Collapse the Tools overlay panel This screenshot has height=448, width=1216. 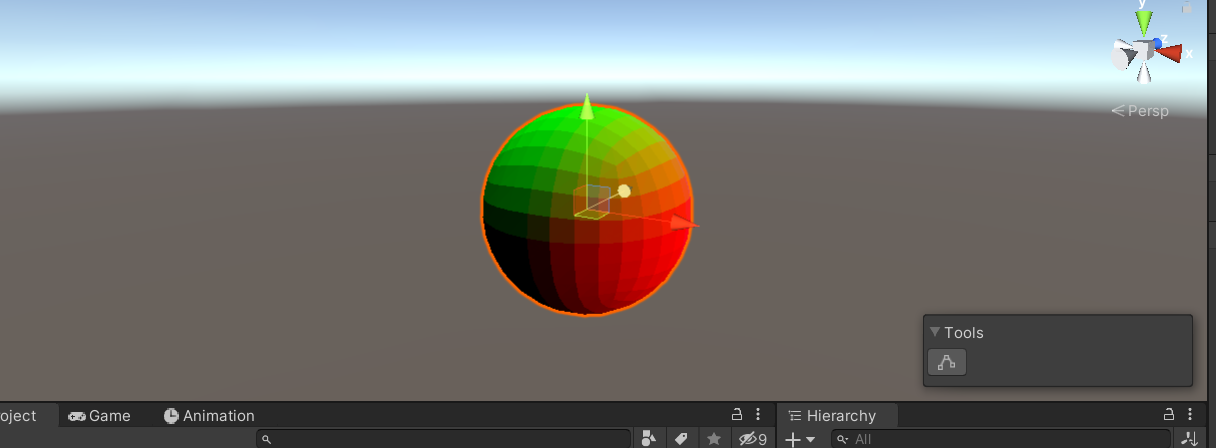935,332
